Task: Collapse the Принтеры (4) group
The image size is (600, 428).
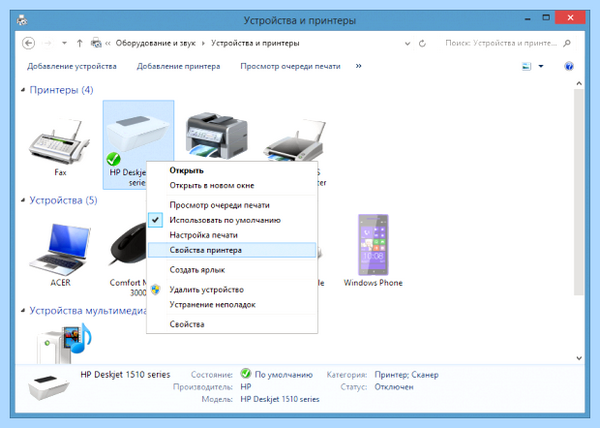Action: tap(23, 90)
